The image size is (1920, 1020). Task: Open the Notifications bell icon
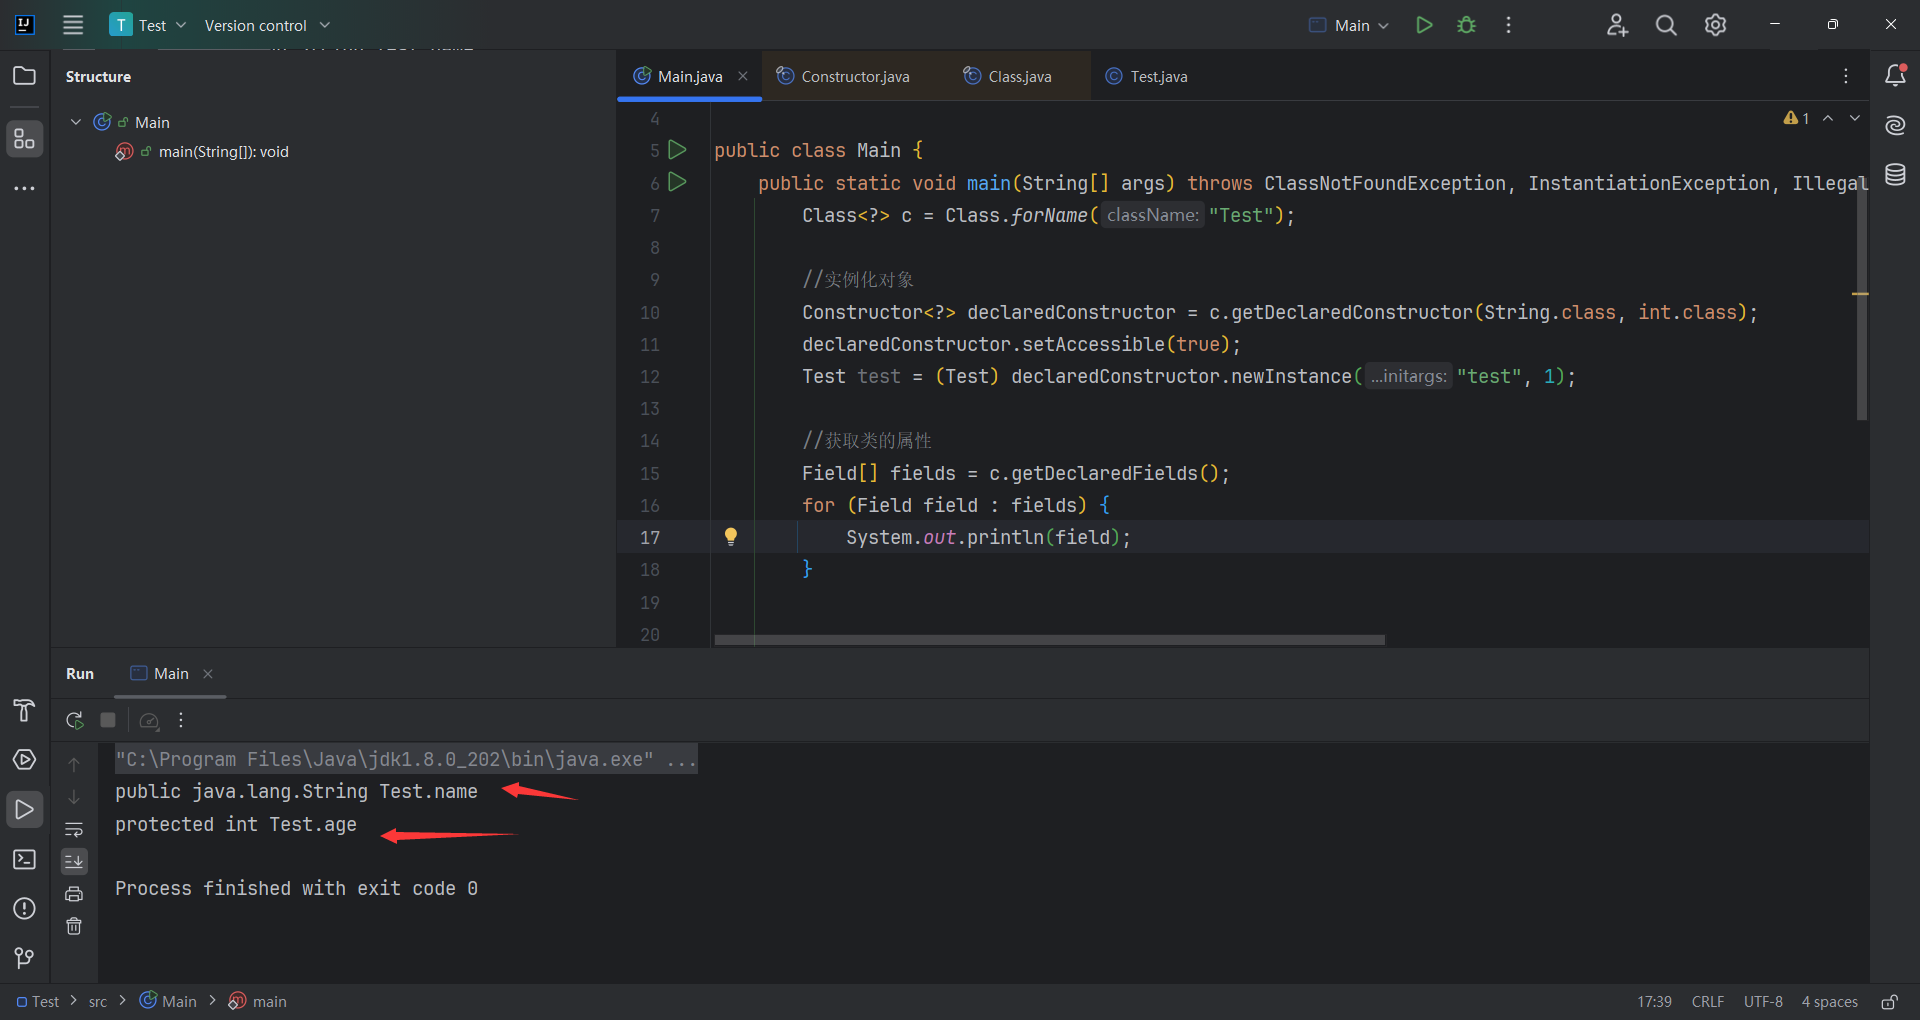[1895, 75]
